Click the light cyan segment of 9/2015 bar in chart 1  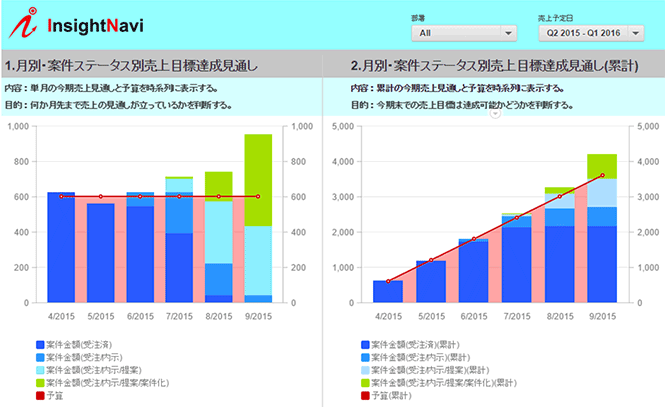coord(258,260)
